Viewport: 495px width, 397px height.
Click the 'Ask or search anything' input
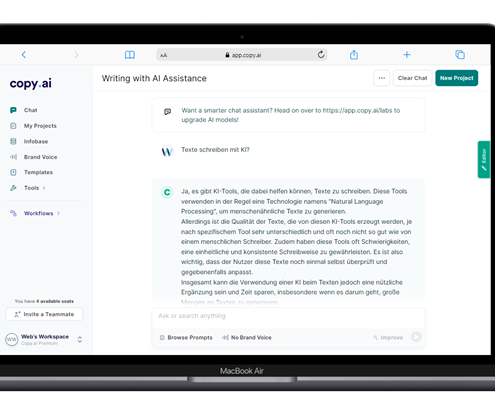tap(288, 316)
